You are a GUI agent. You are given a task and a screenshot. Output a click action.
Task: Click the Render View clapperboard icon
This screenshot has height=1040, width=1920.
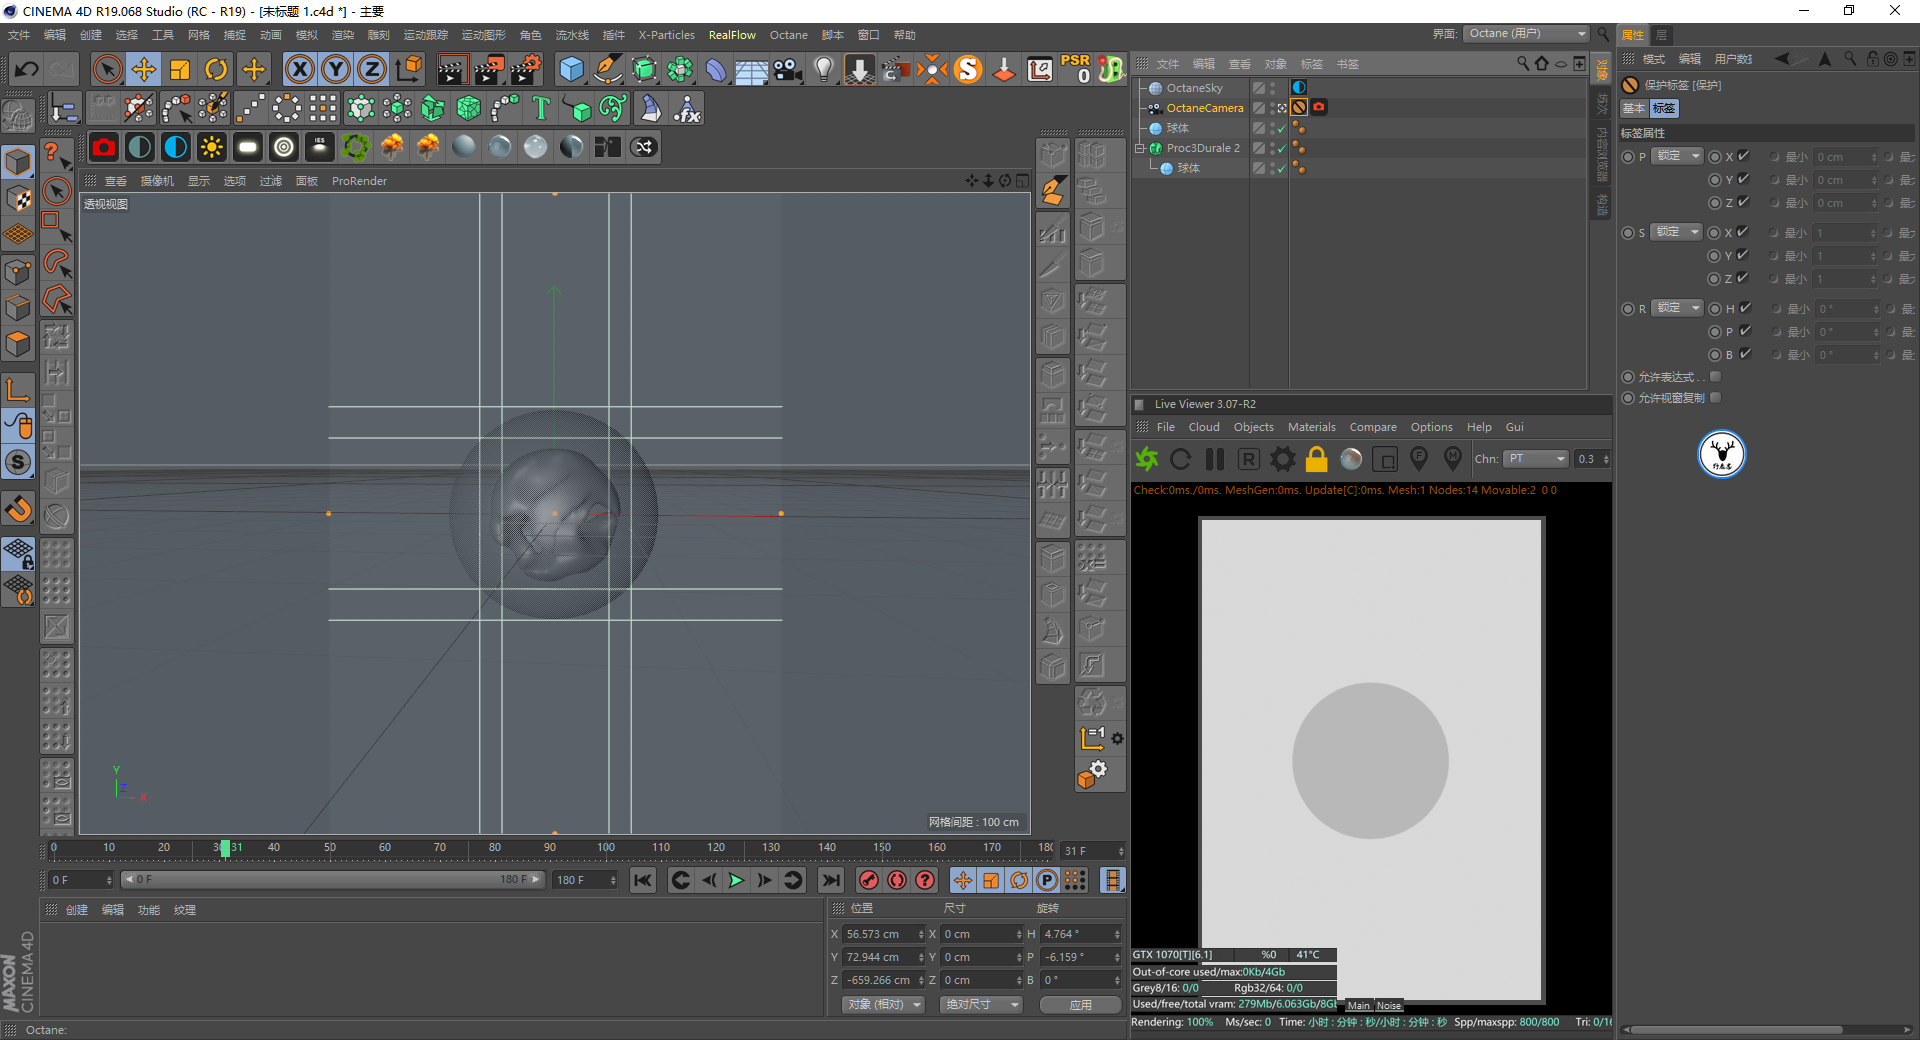click(452, 69)
